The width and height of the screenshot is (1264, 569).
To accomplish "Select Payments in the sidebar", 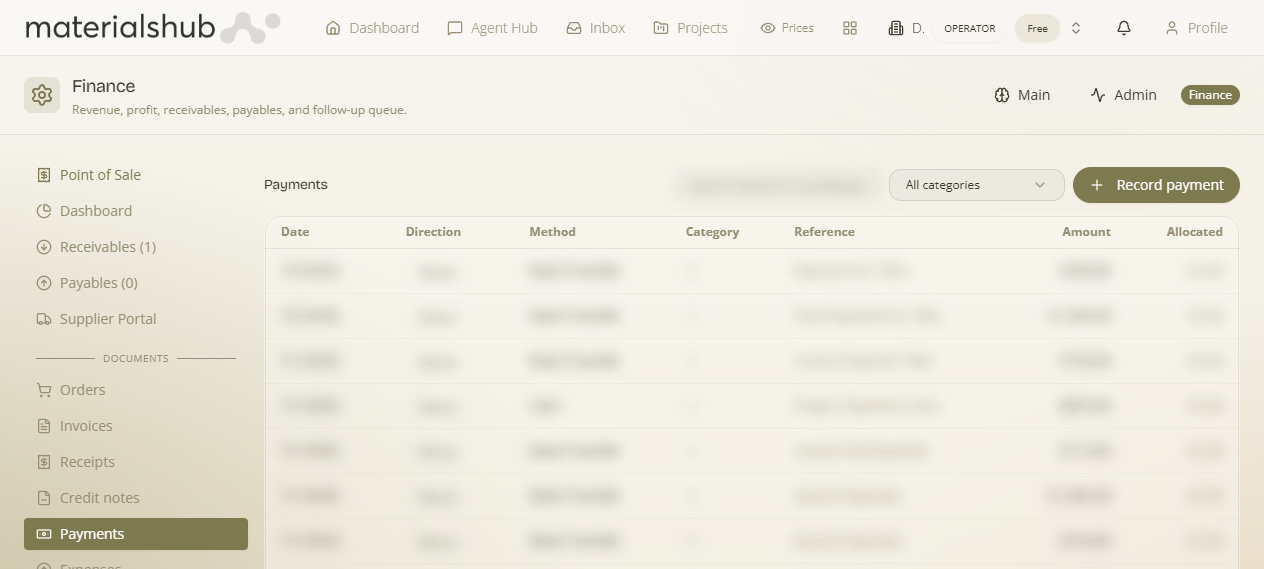I will (x=136, y=534).
